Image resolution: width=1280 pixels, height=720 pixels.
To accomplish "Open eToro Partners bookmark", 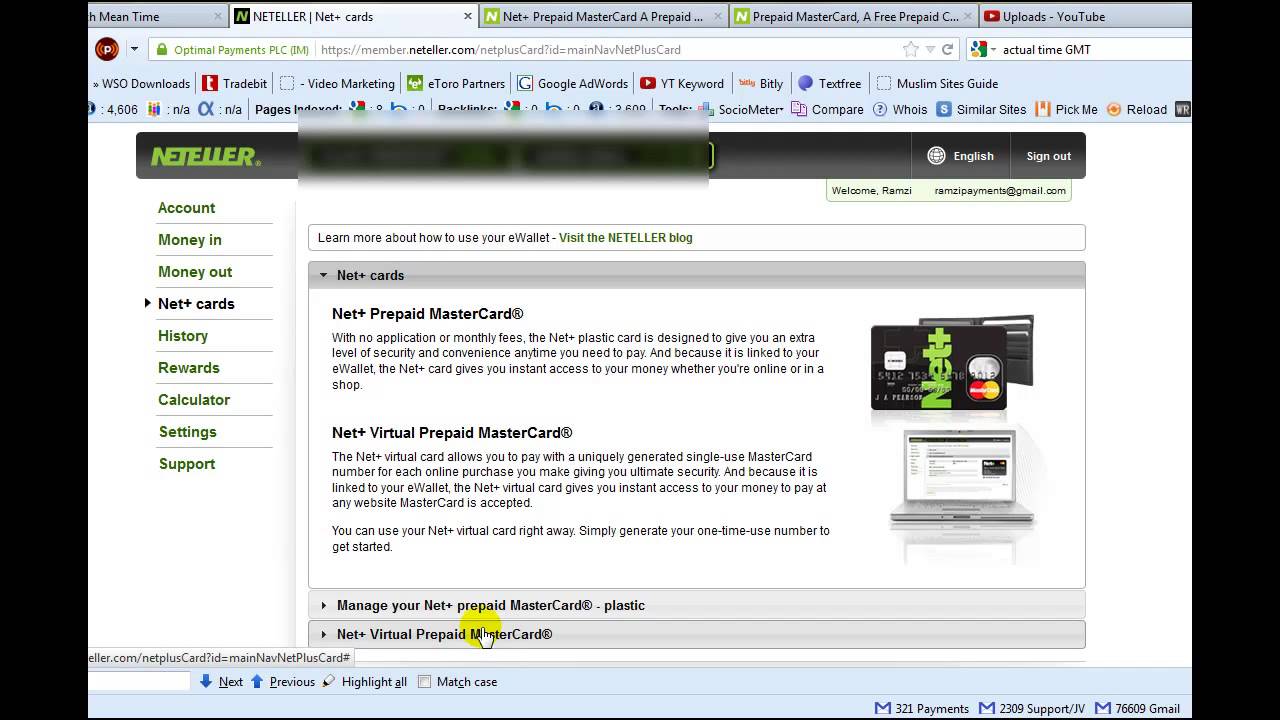I will pyautogui.click(x=455, y=83).
